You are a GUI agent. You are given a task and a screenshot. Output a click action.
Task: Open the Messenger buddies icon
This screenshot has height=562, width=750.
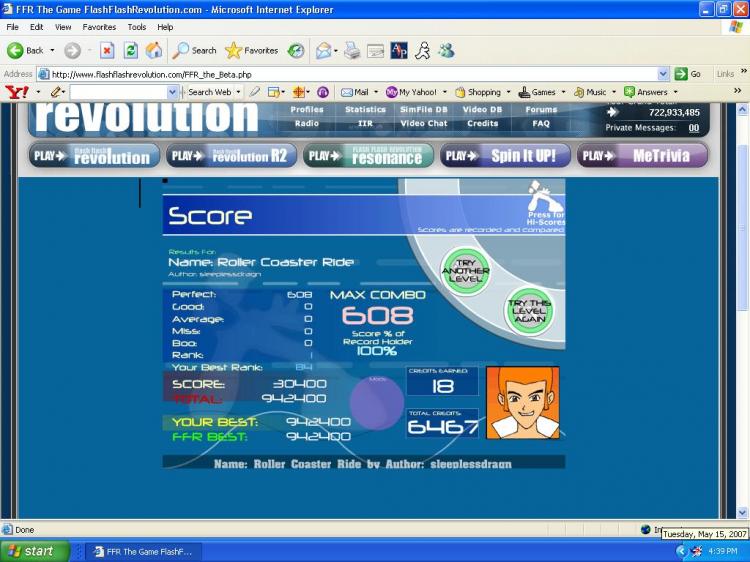click(x=446, y=50)
